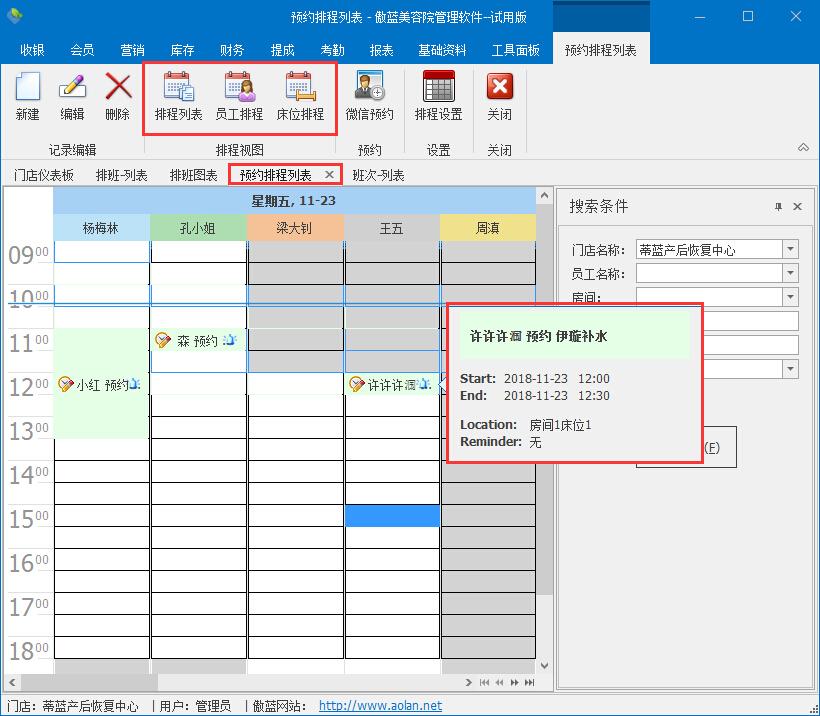Expand the 房间 room dropdown
The image size is (820, 716).
pyautogui.click(x=791, y=297)
